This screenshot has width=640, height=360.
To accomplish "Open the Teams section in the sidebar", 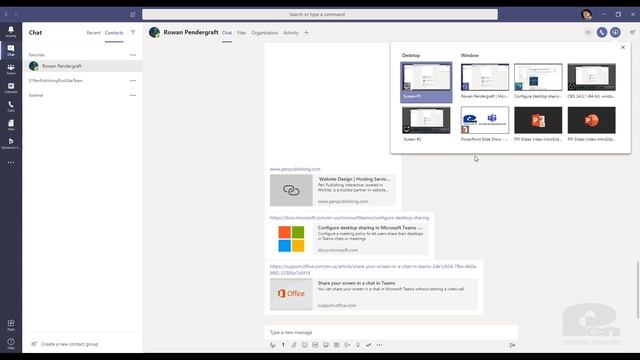I will pos(11,69).
